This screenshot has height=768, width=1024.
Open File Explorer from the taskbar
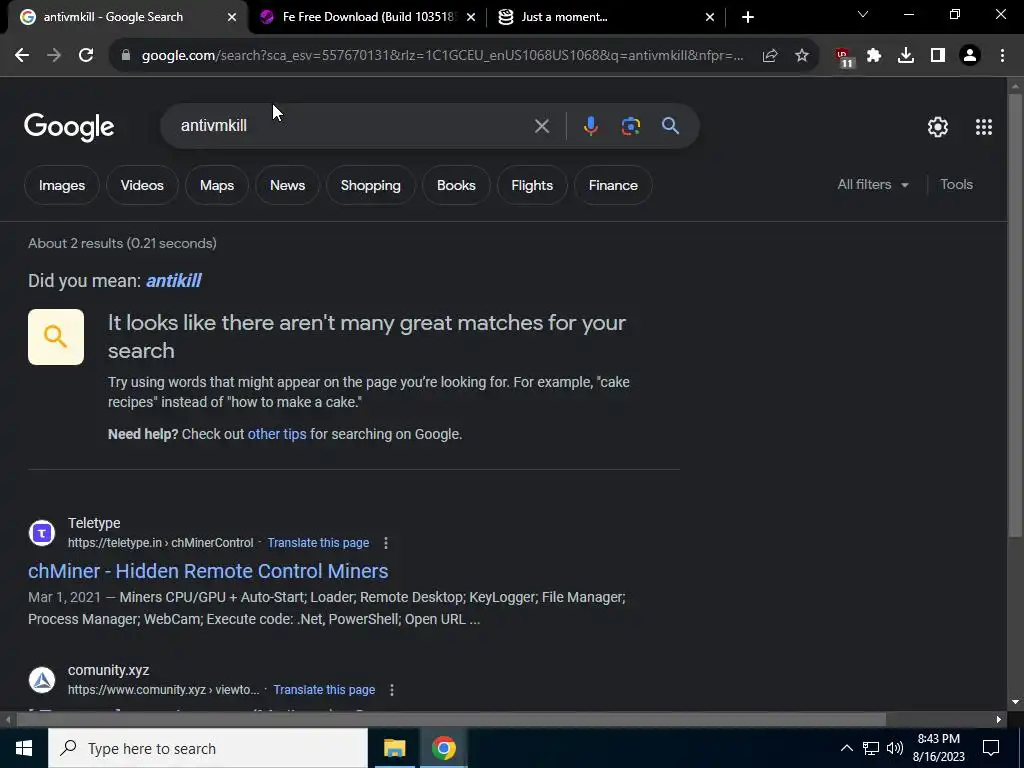coord(394,748)
